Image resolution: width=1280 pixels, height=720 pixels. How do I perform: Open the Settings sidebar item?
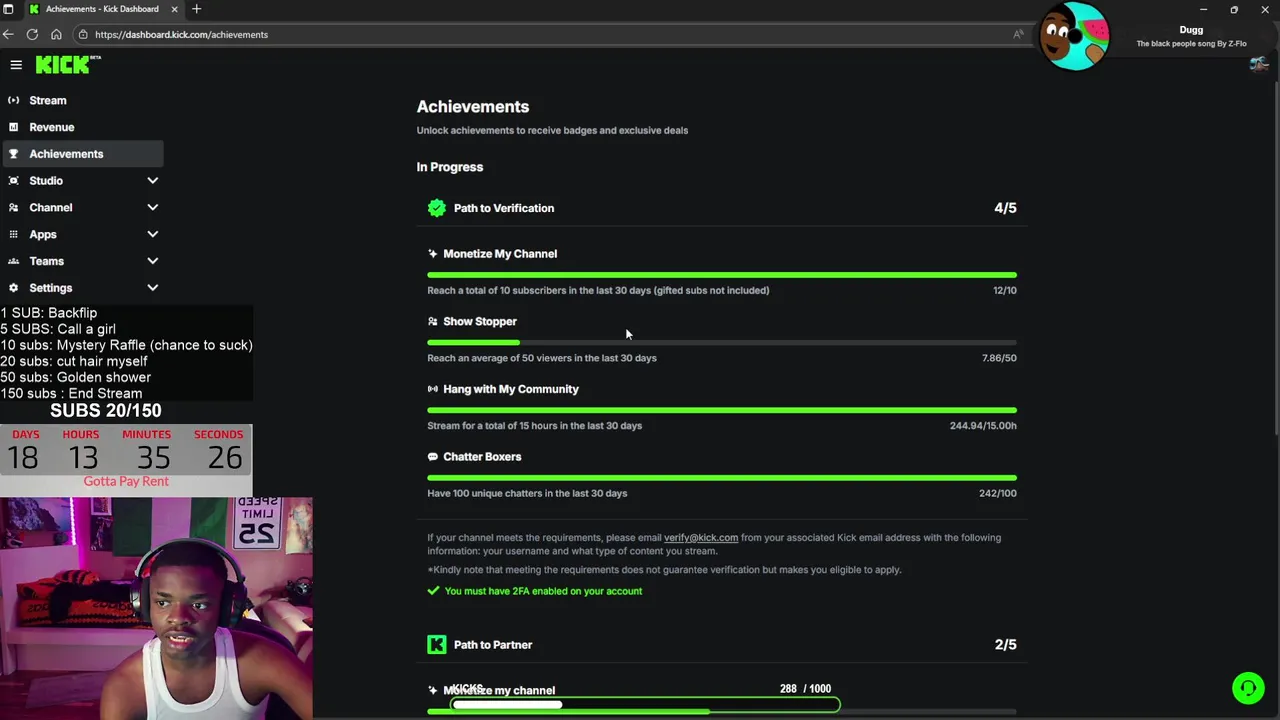[51, 288]
